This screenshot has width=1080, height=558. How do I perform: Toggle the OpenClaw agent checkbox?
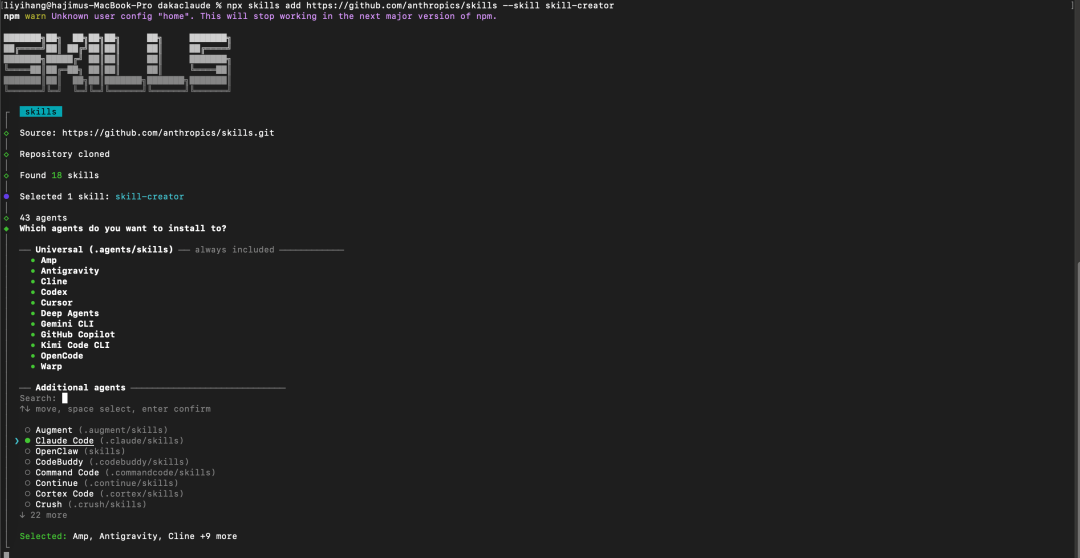point(28,451)
